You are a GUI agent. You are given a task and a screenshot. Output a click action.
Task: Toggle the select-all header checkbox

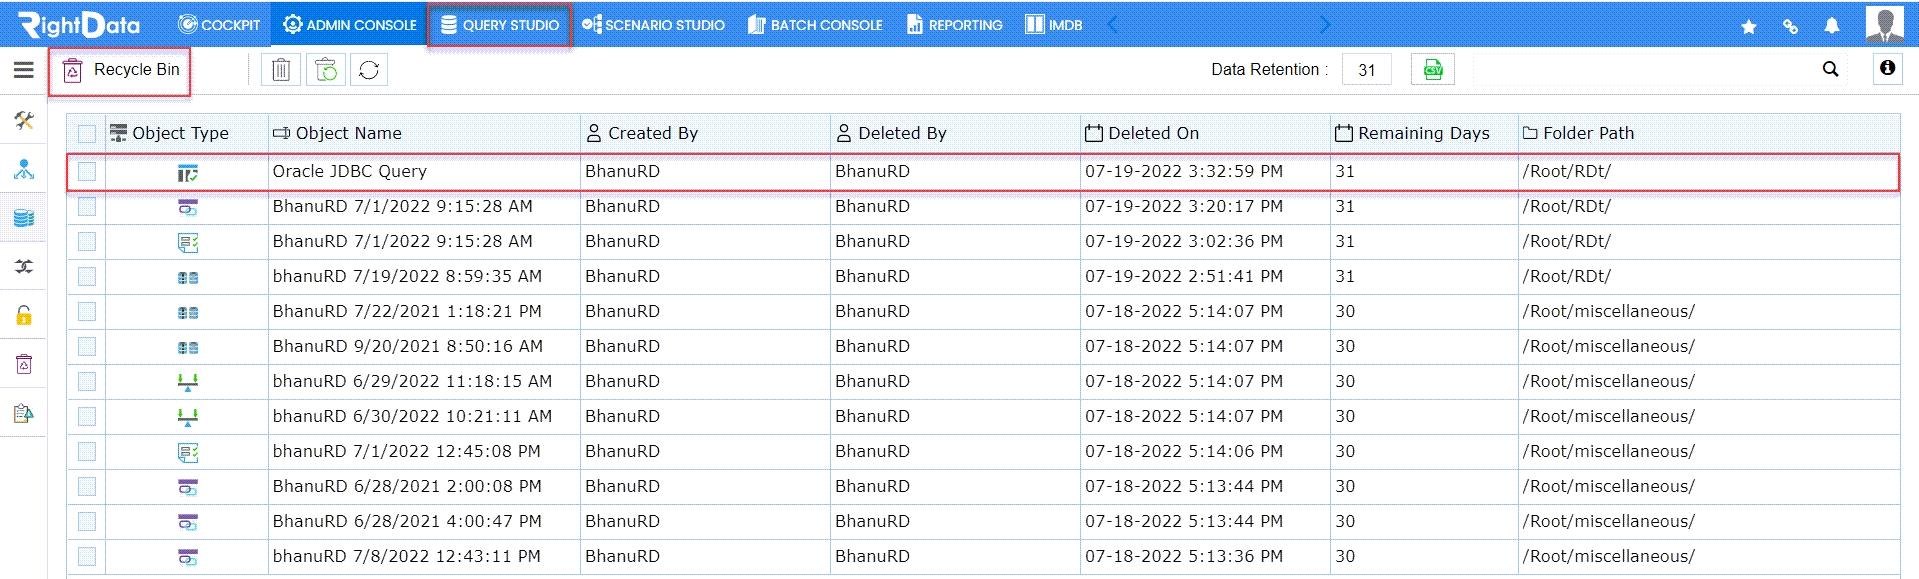[x=87, y=133]
